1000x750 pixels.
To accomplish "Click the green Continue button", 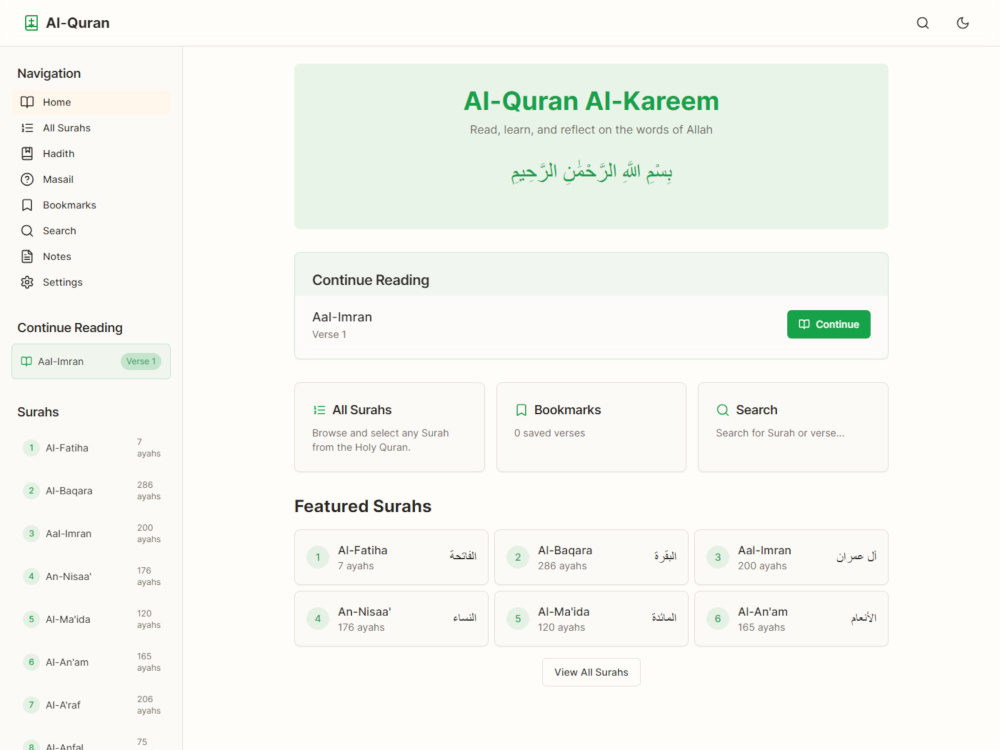I will pos(828,324).
